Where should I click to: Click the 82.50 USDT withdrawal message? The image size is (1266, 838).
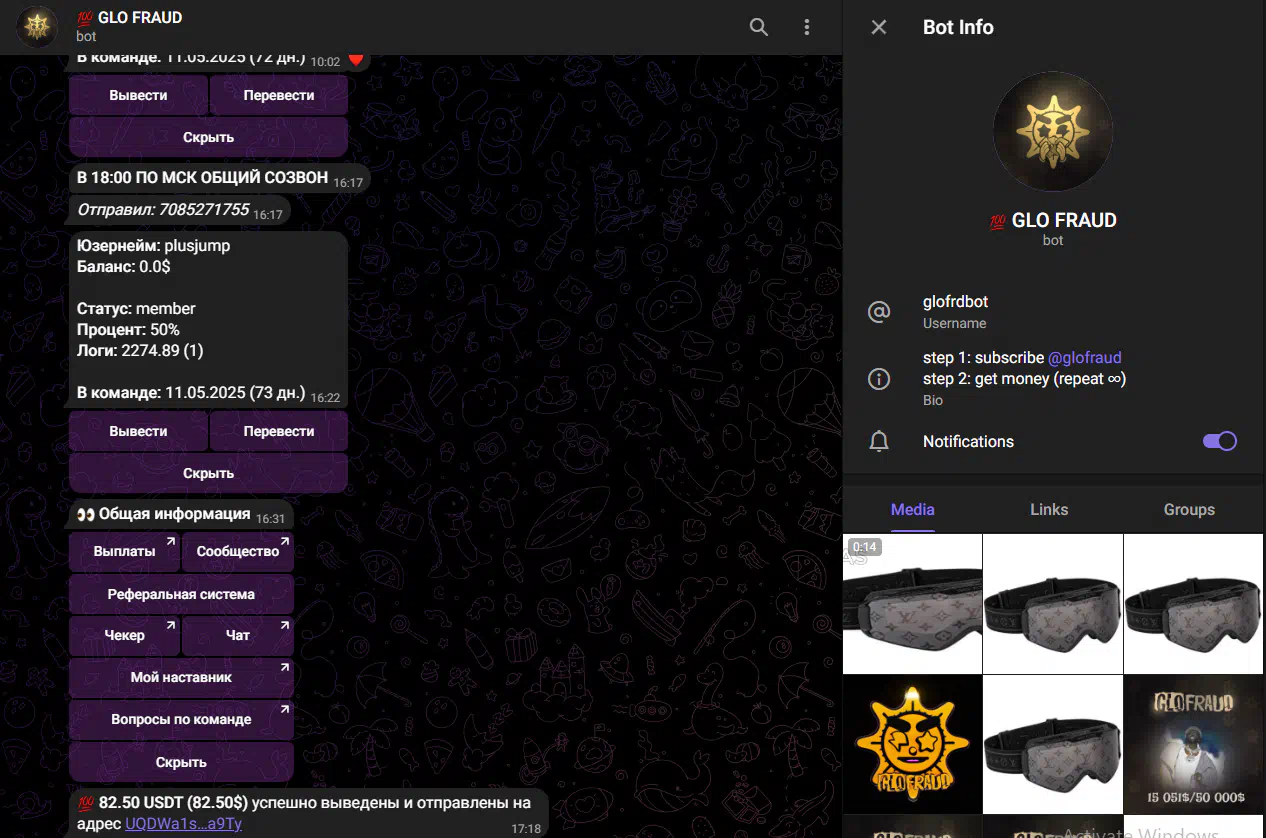tap(308, 813)
